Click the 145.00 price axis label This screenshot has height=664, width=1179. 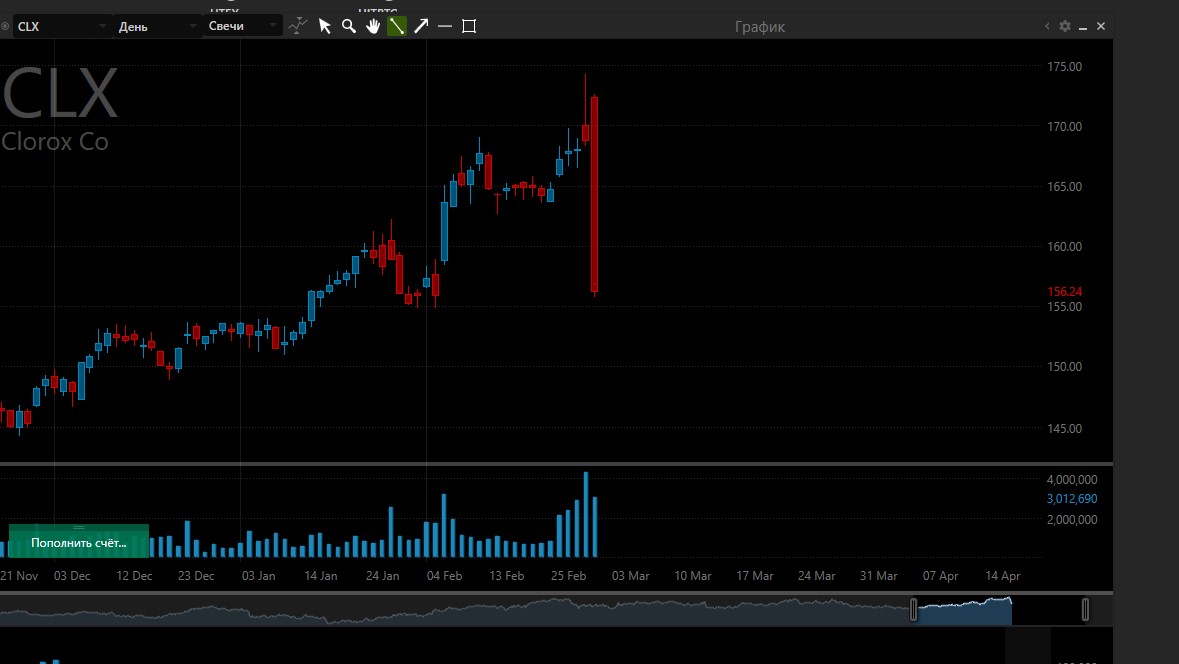click(1065, 429)
